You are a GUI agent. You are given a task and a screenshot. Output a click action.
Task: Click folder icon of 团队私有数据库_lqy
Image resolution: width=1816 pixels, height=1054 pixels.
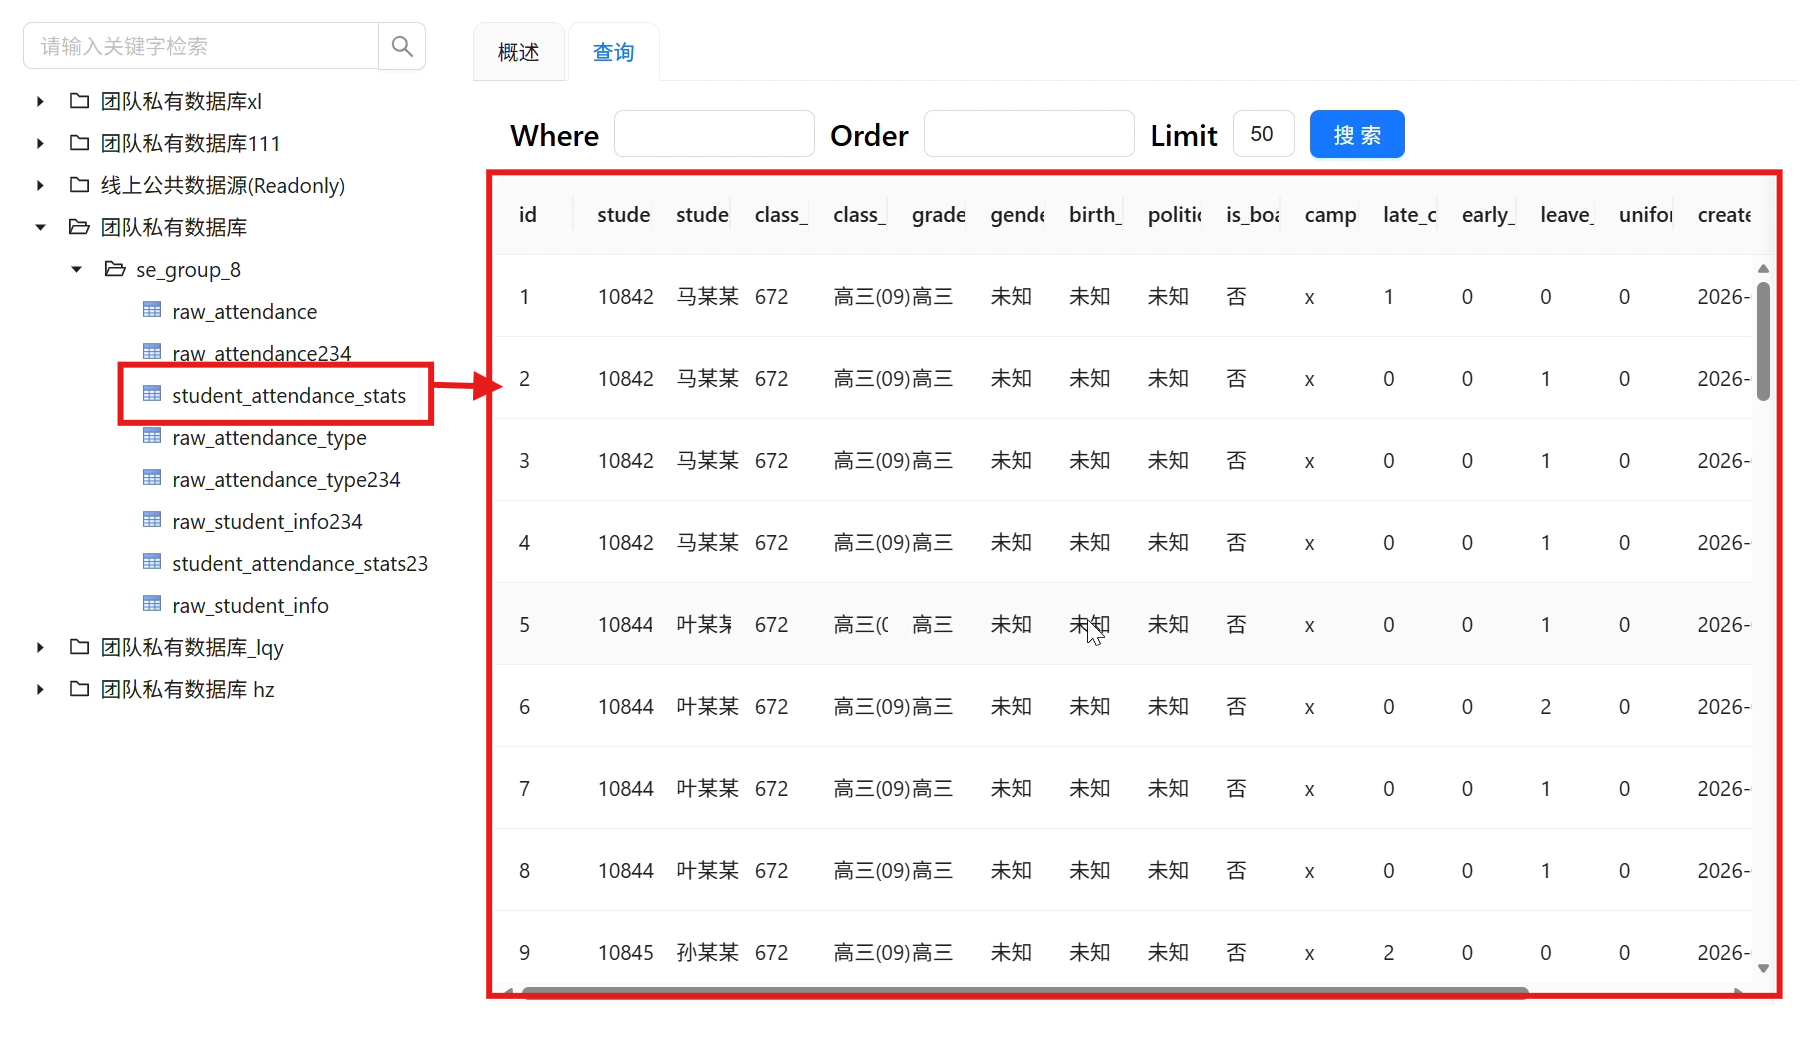pos(80,647)
